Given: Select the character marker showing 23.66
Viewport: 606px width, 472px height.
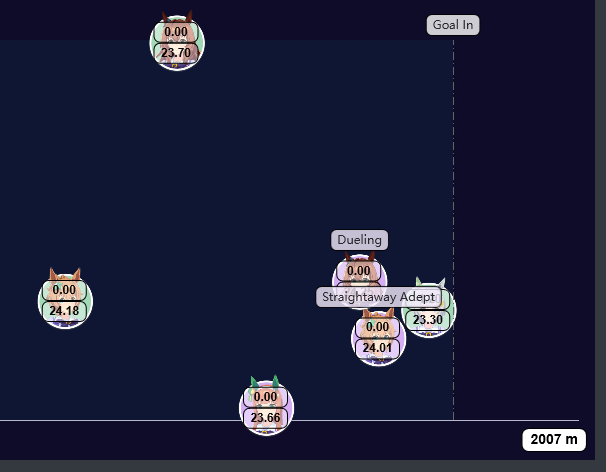Looking at the screenshot, I should click(x=266, y=407).
